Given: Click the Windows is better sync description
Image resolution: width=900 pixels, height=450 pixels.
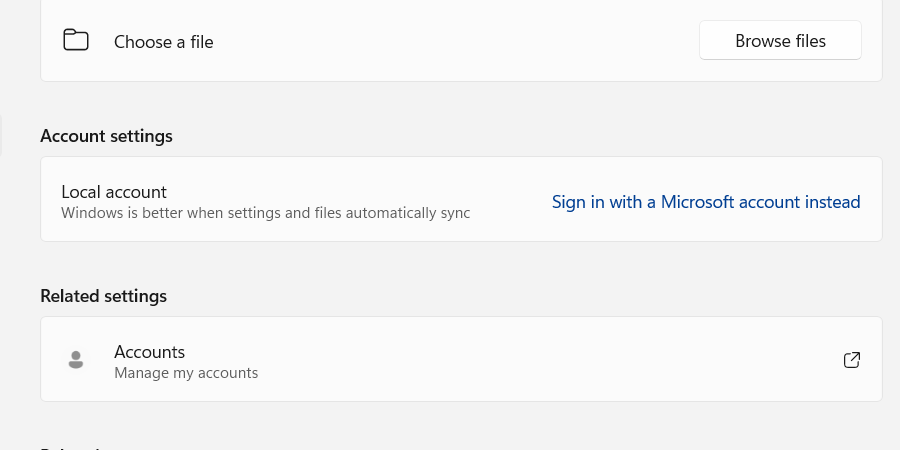Looking at the screenshot, I should (265, 213).
